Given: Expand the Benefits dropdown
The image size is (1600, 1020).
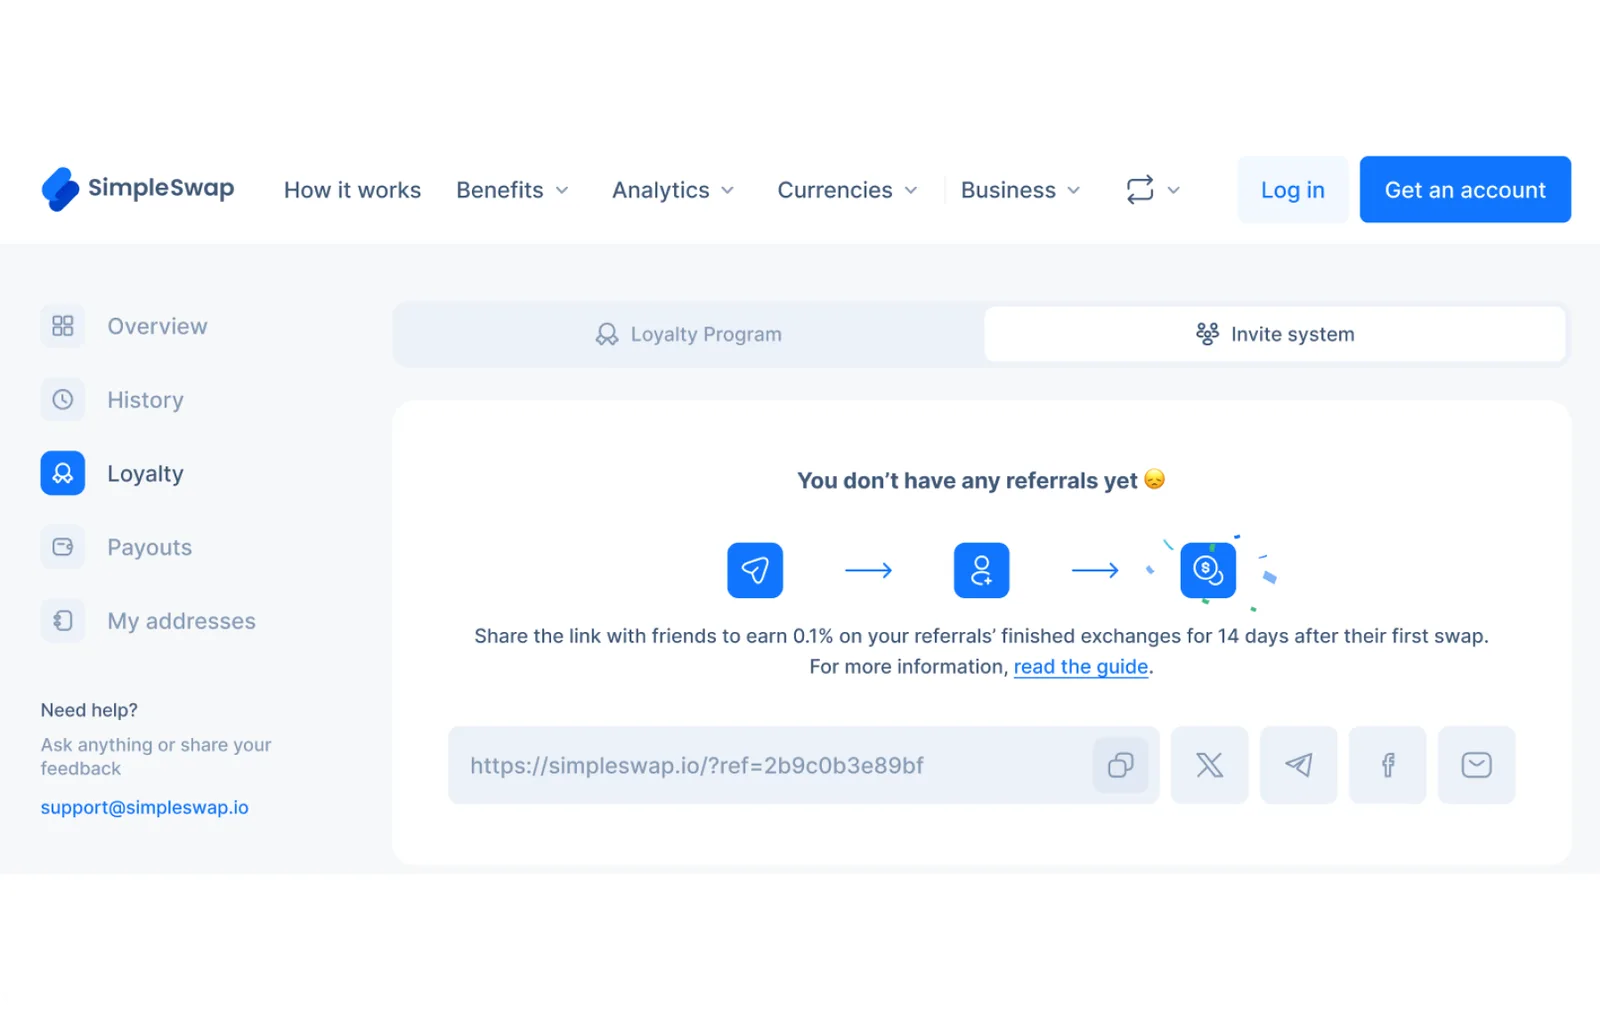Looking at the screenshot, I should pos(513,190).
